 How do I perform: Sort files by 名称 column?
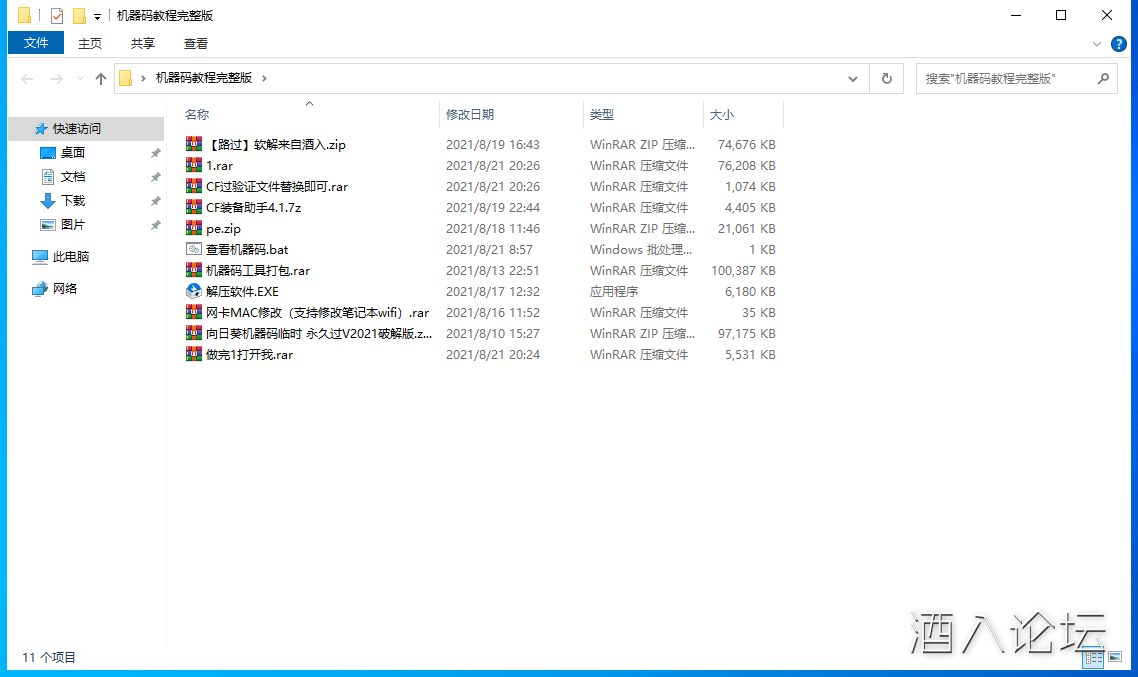click(197, 115)
